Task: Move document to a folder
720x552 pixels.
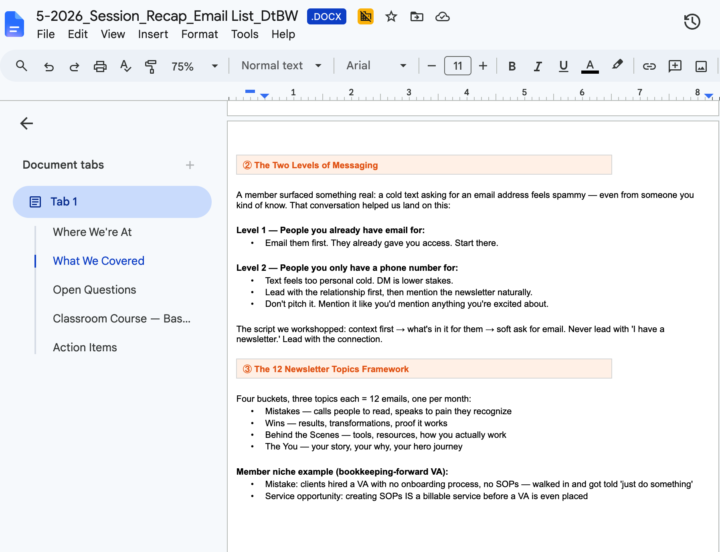Action: click(x=416, y=17)
